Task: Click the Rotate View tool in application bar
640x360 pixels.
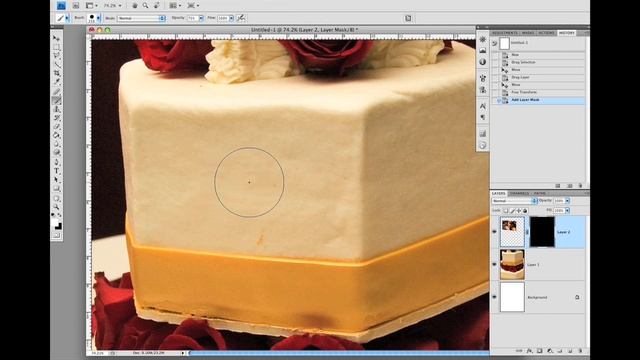Action: [157, 6]
